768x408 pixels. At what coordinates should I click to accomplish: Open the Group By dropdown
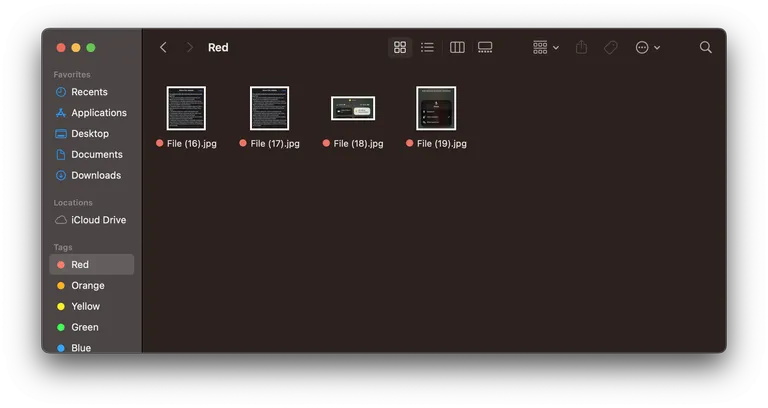click(546, 47)
